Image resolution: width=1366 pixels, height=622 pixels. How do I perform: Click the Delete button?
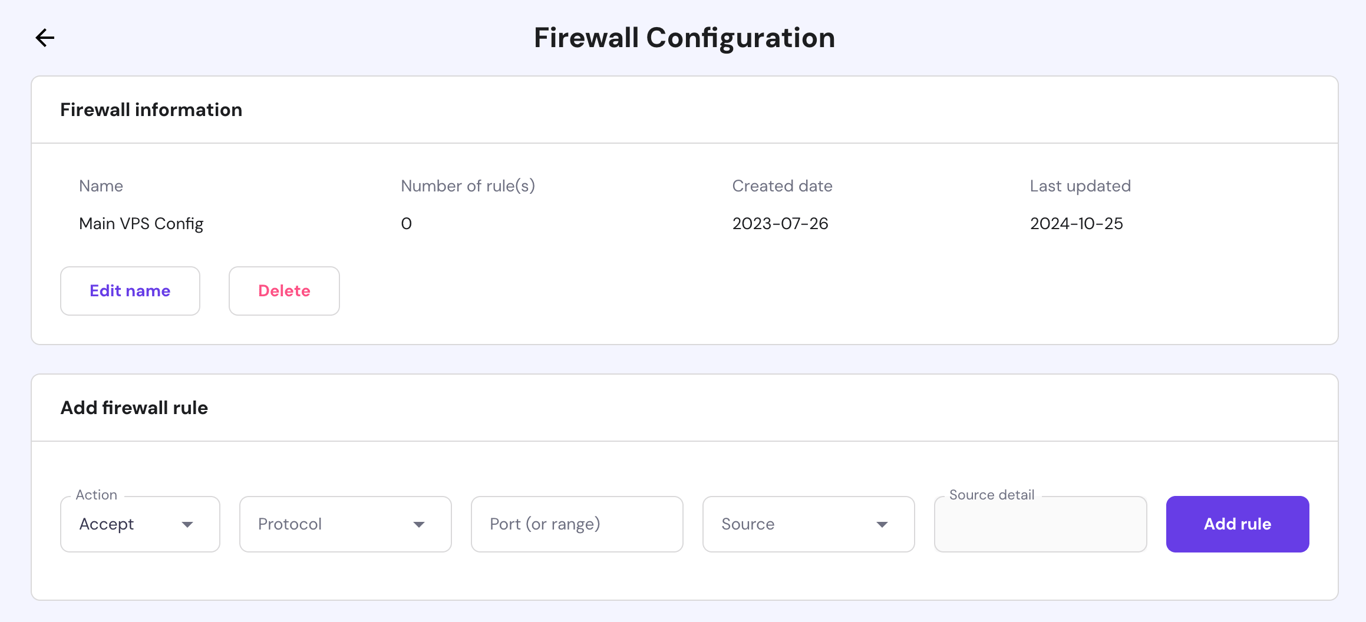point(284,290)
